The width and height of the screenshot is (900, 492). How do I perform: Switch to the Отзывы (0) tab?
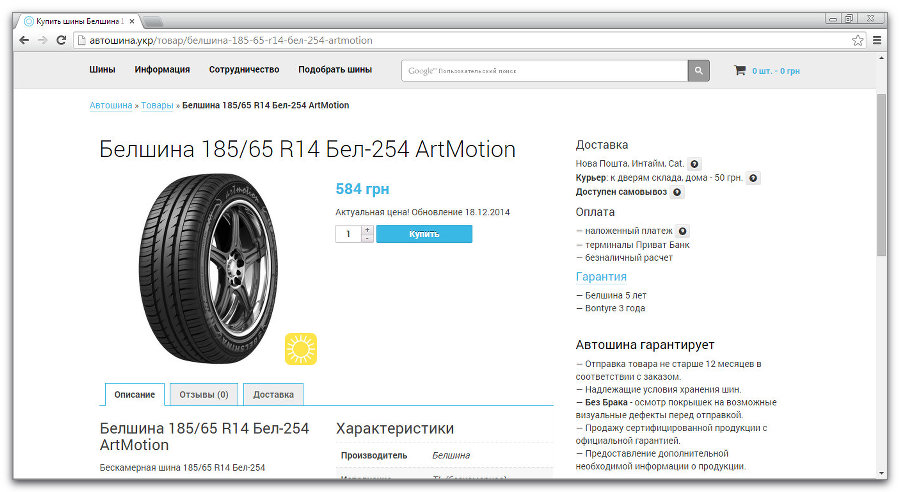click(x=204, y=394)
